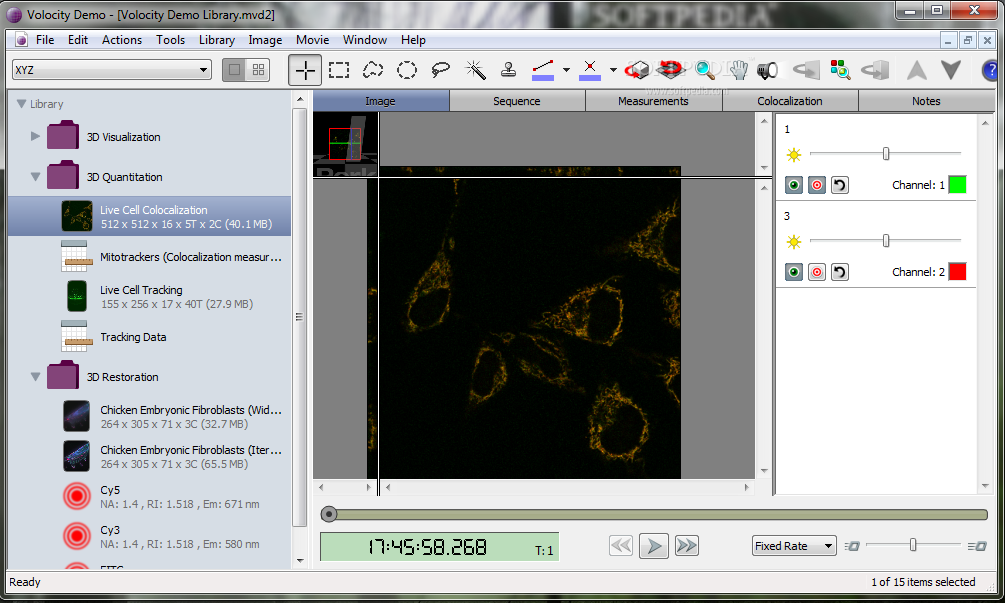Select Live Cell Tracking library item
The width and height of the screenshot is (1005, 603).
click(149, 297)
